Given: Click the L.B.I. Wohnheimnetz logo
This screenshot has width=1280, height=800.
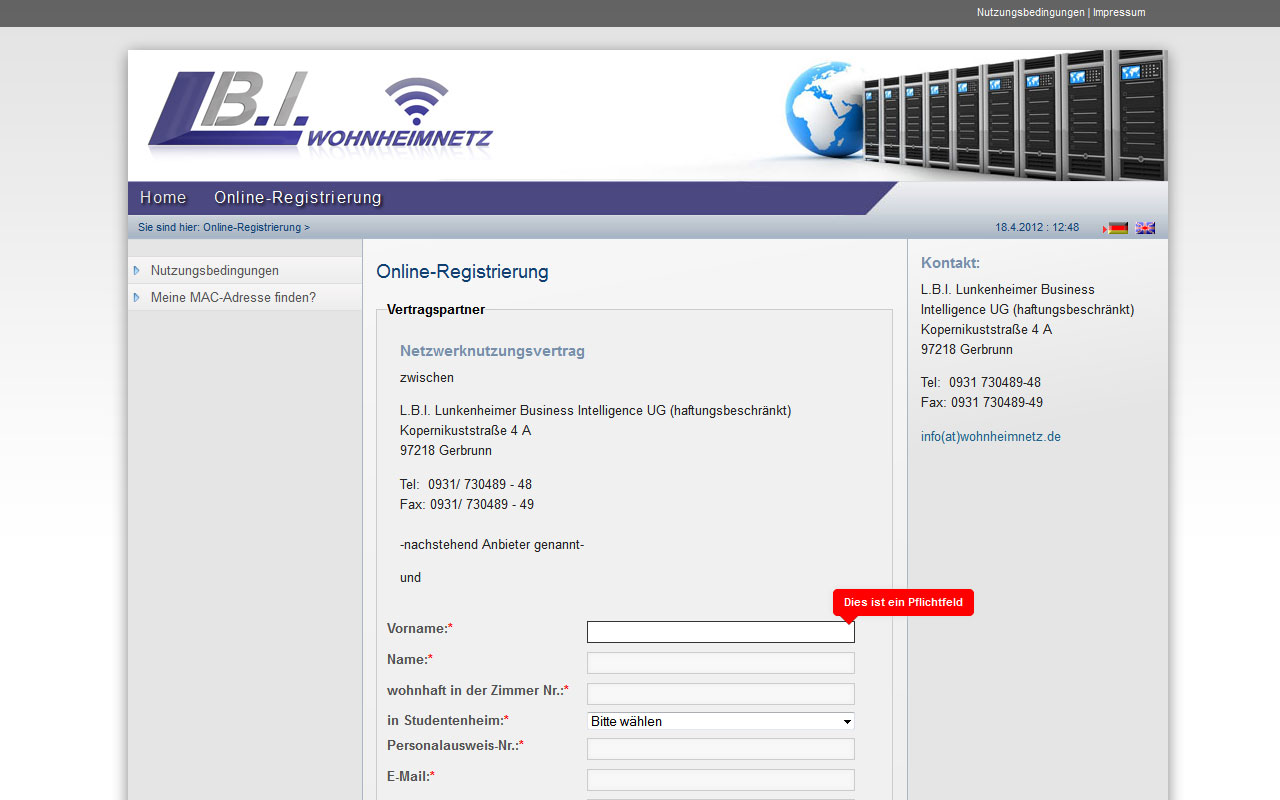Looking at the screenshot, I should click(x=320, y=114).
